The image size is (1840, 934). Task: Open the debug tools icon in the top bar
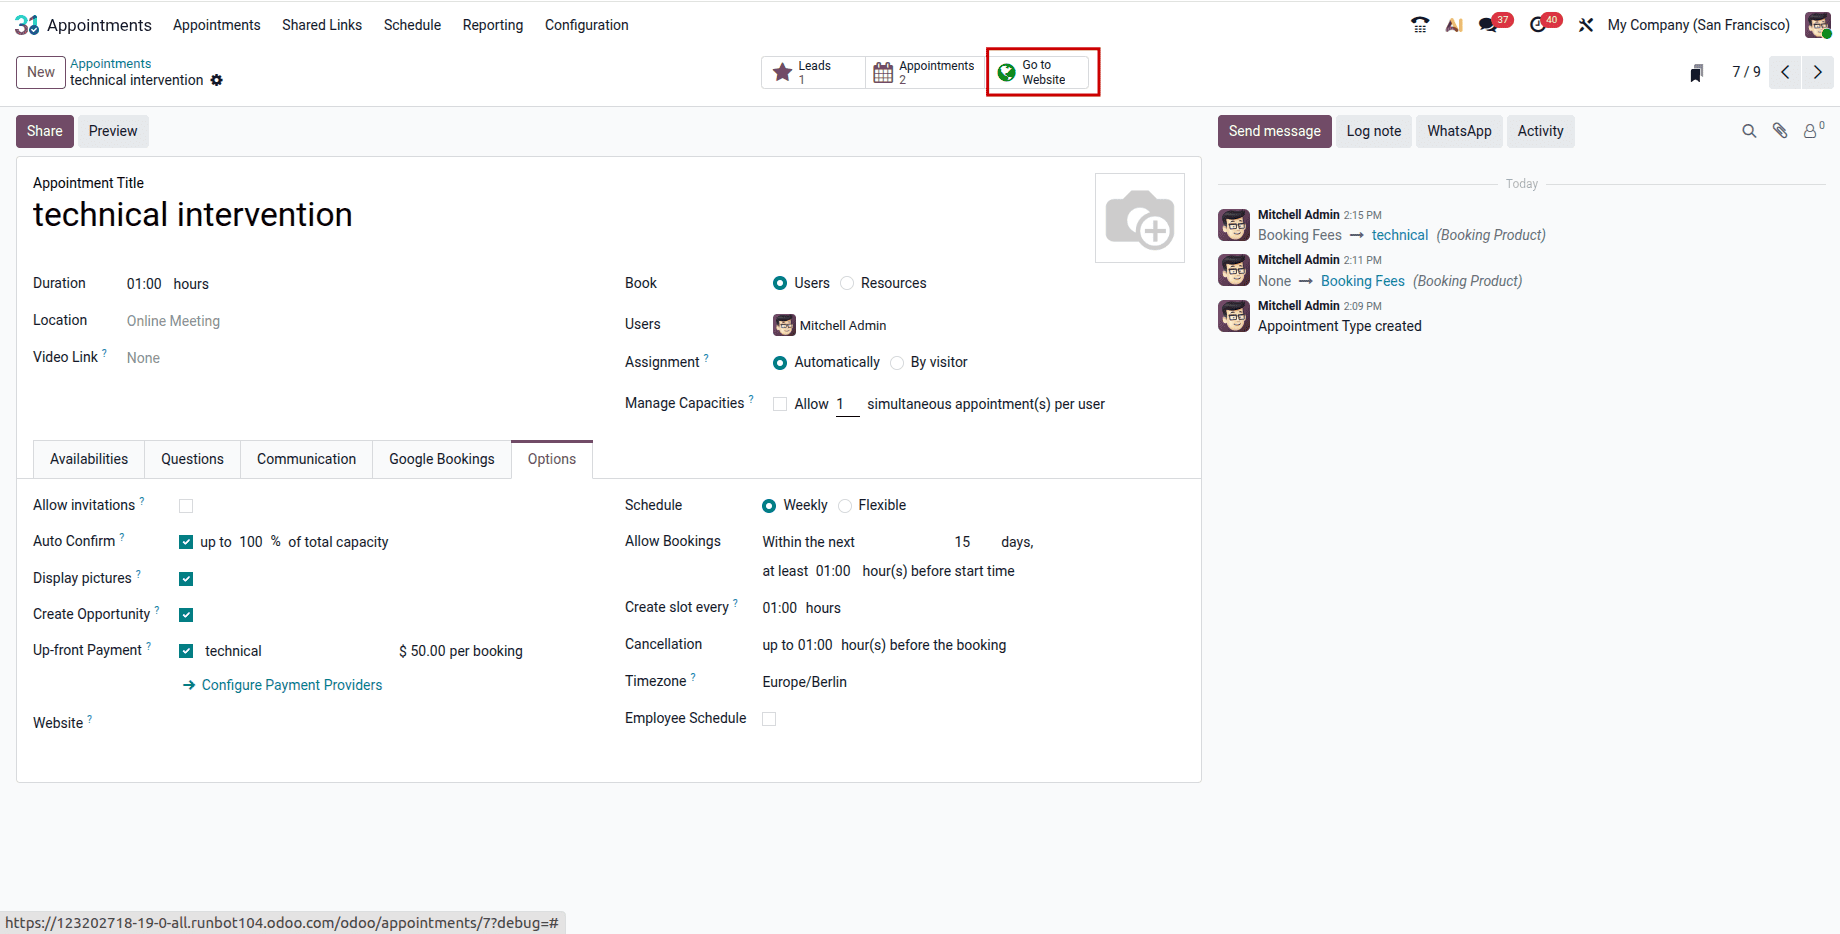[1586, 25]
